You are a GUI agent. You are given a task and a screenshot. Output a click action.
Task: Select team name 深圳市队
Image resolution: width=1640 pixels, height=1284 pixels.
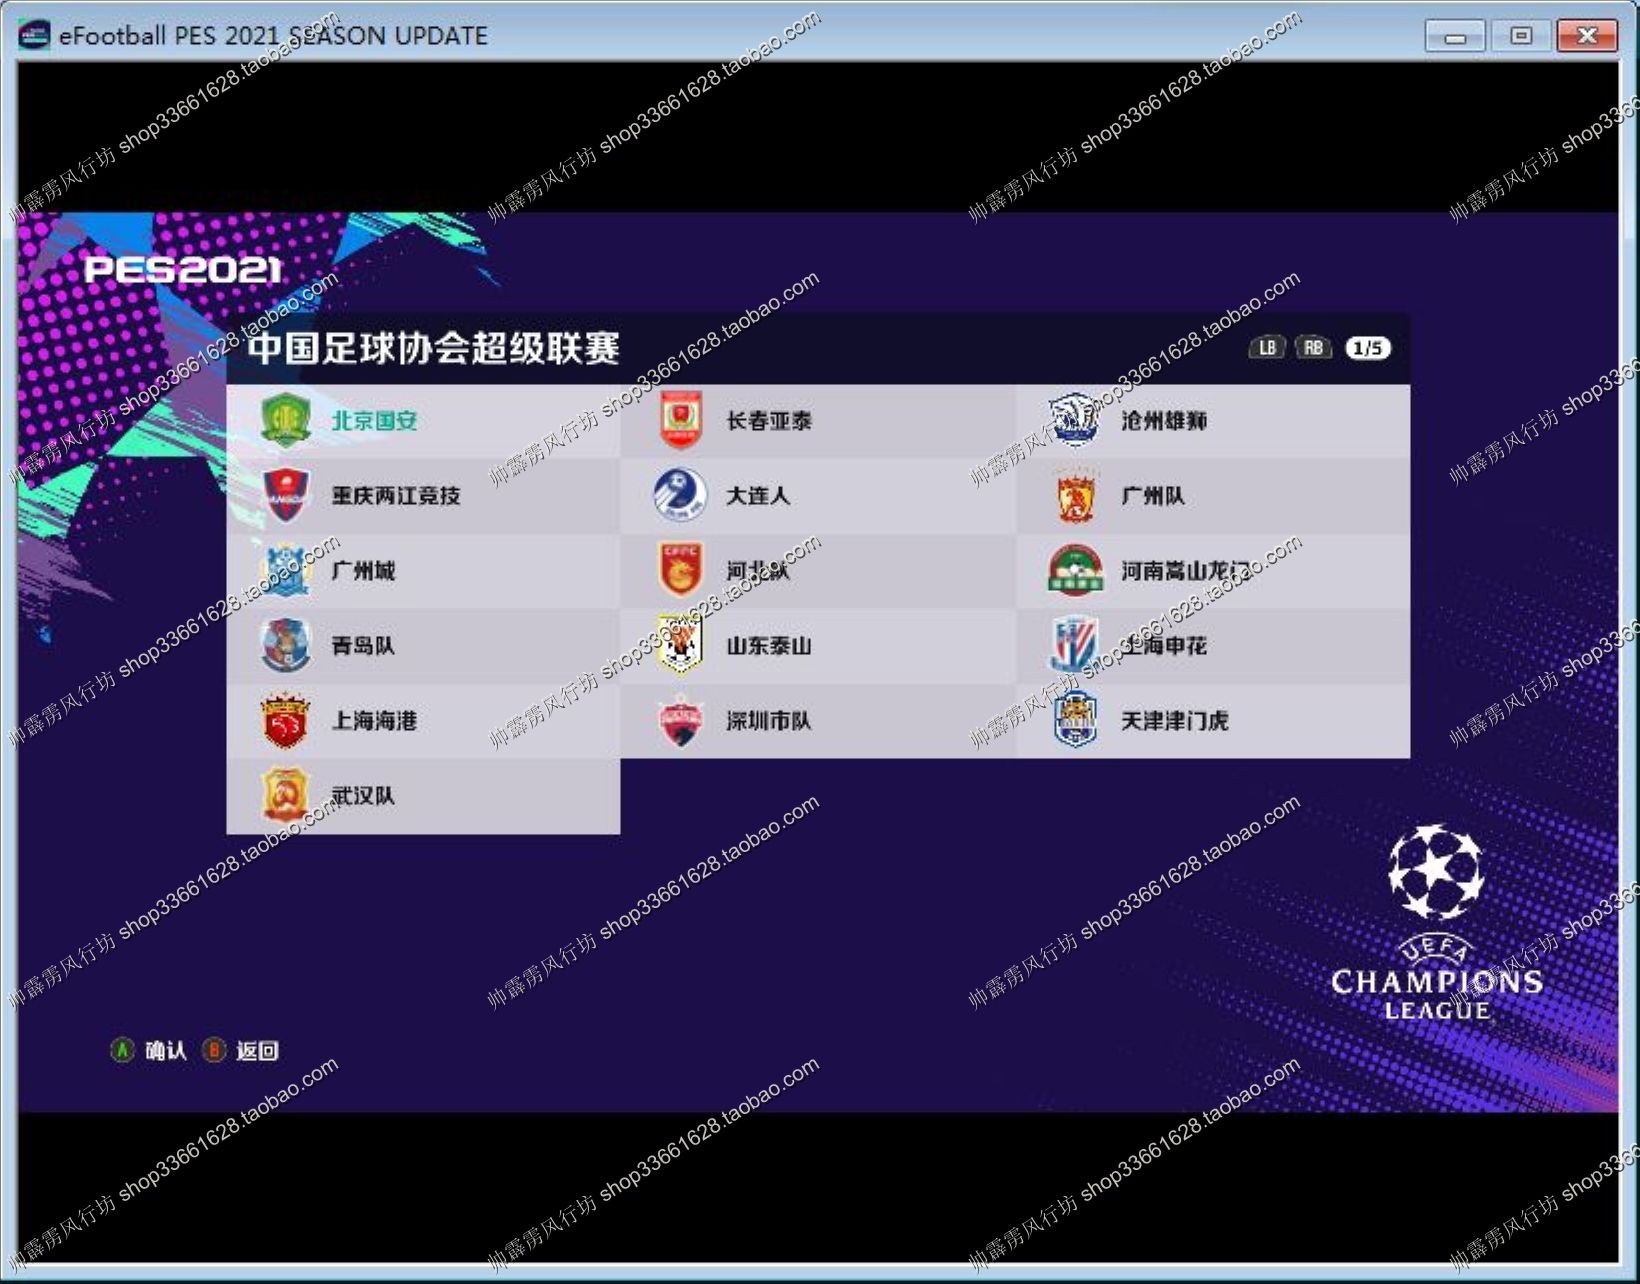[x=769, y=721]
